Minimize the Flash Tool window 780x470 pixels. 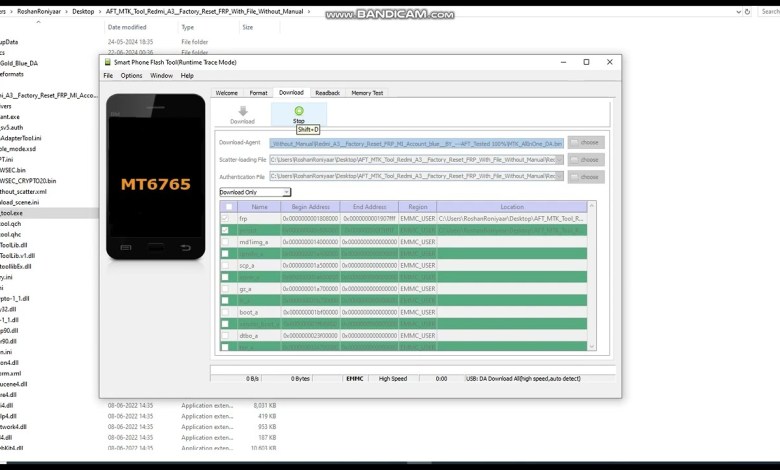pyautogui.click(x=564, y=62)
